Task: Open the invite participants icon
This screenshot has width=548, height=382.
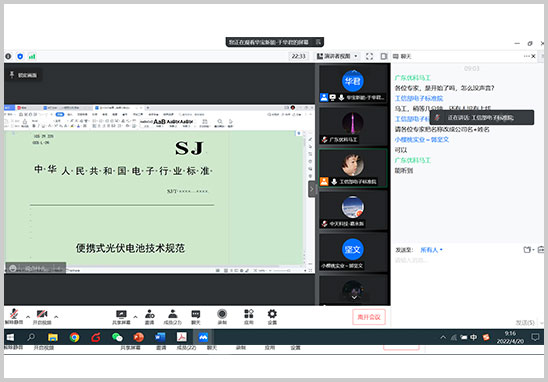Action: coord(150,317)
